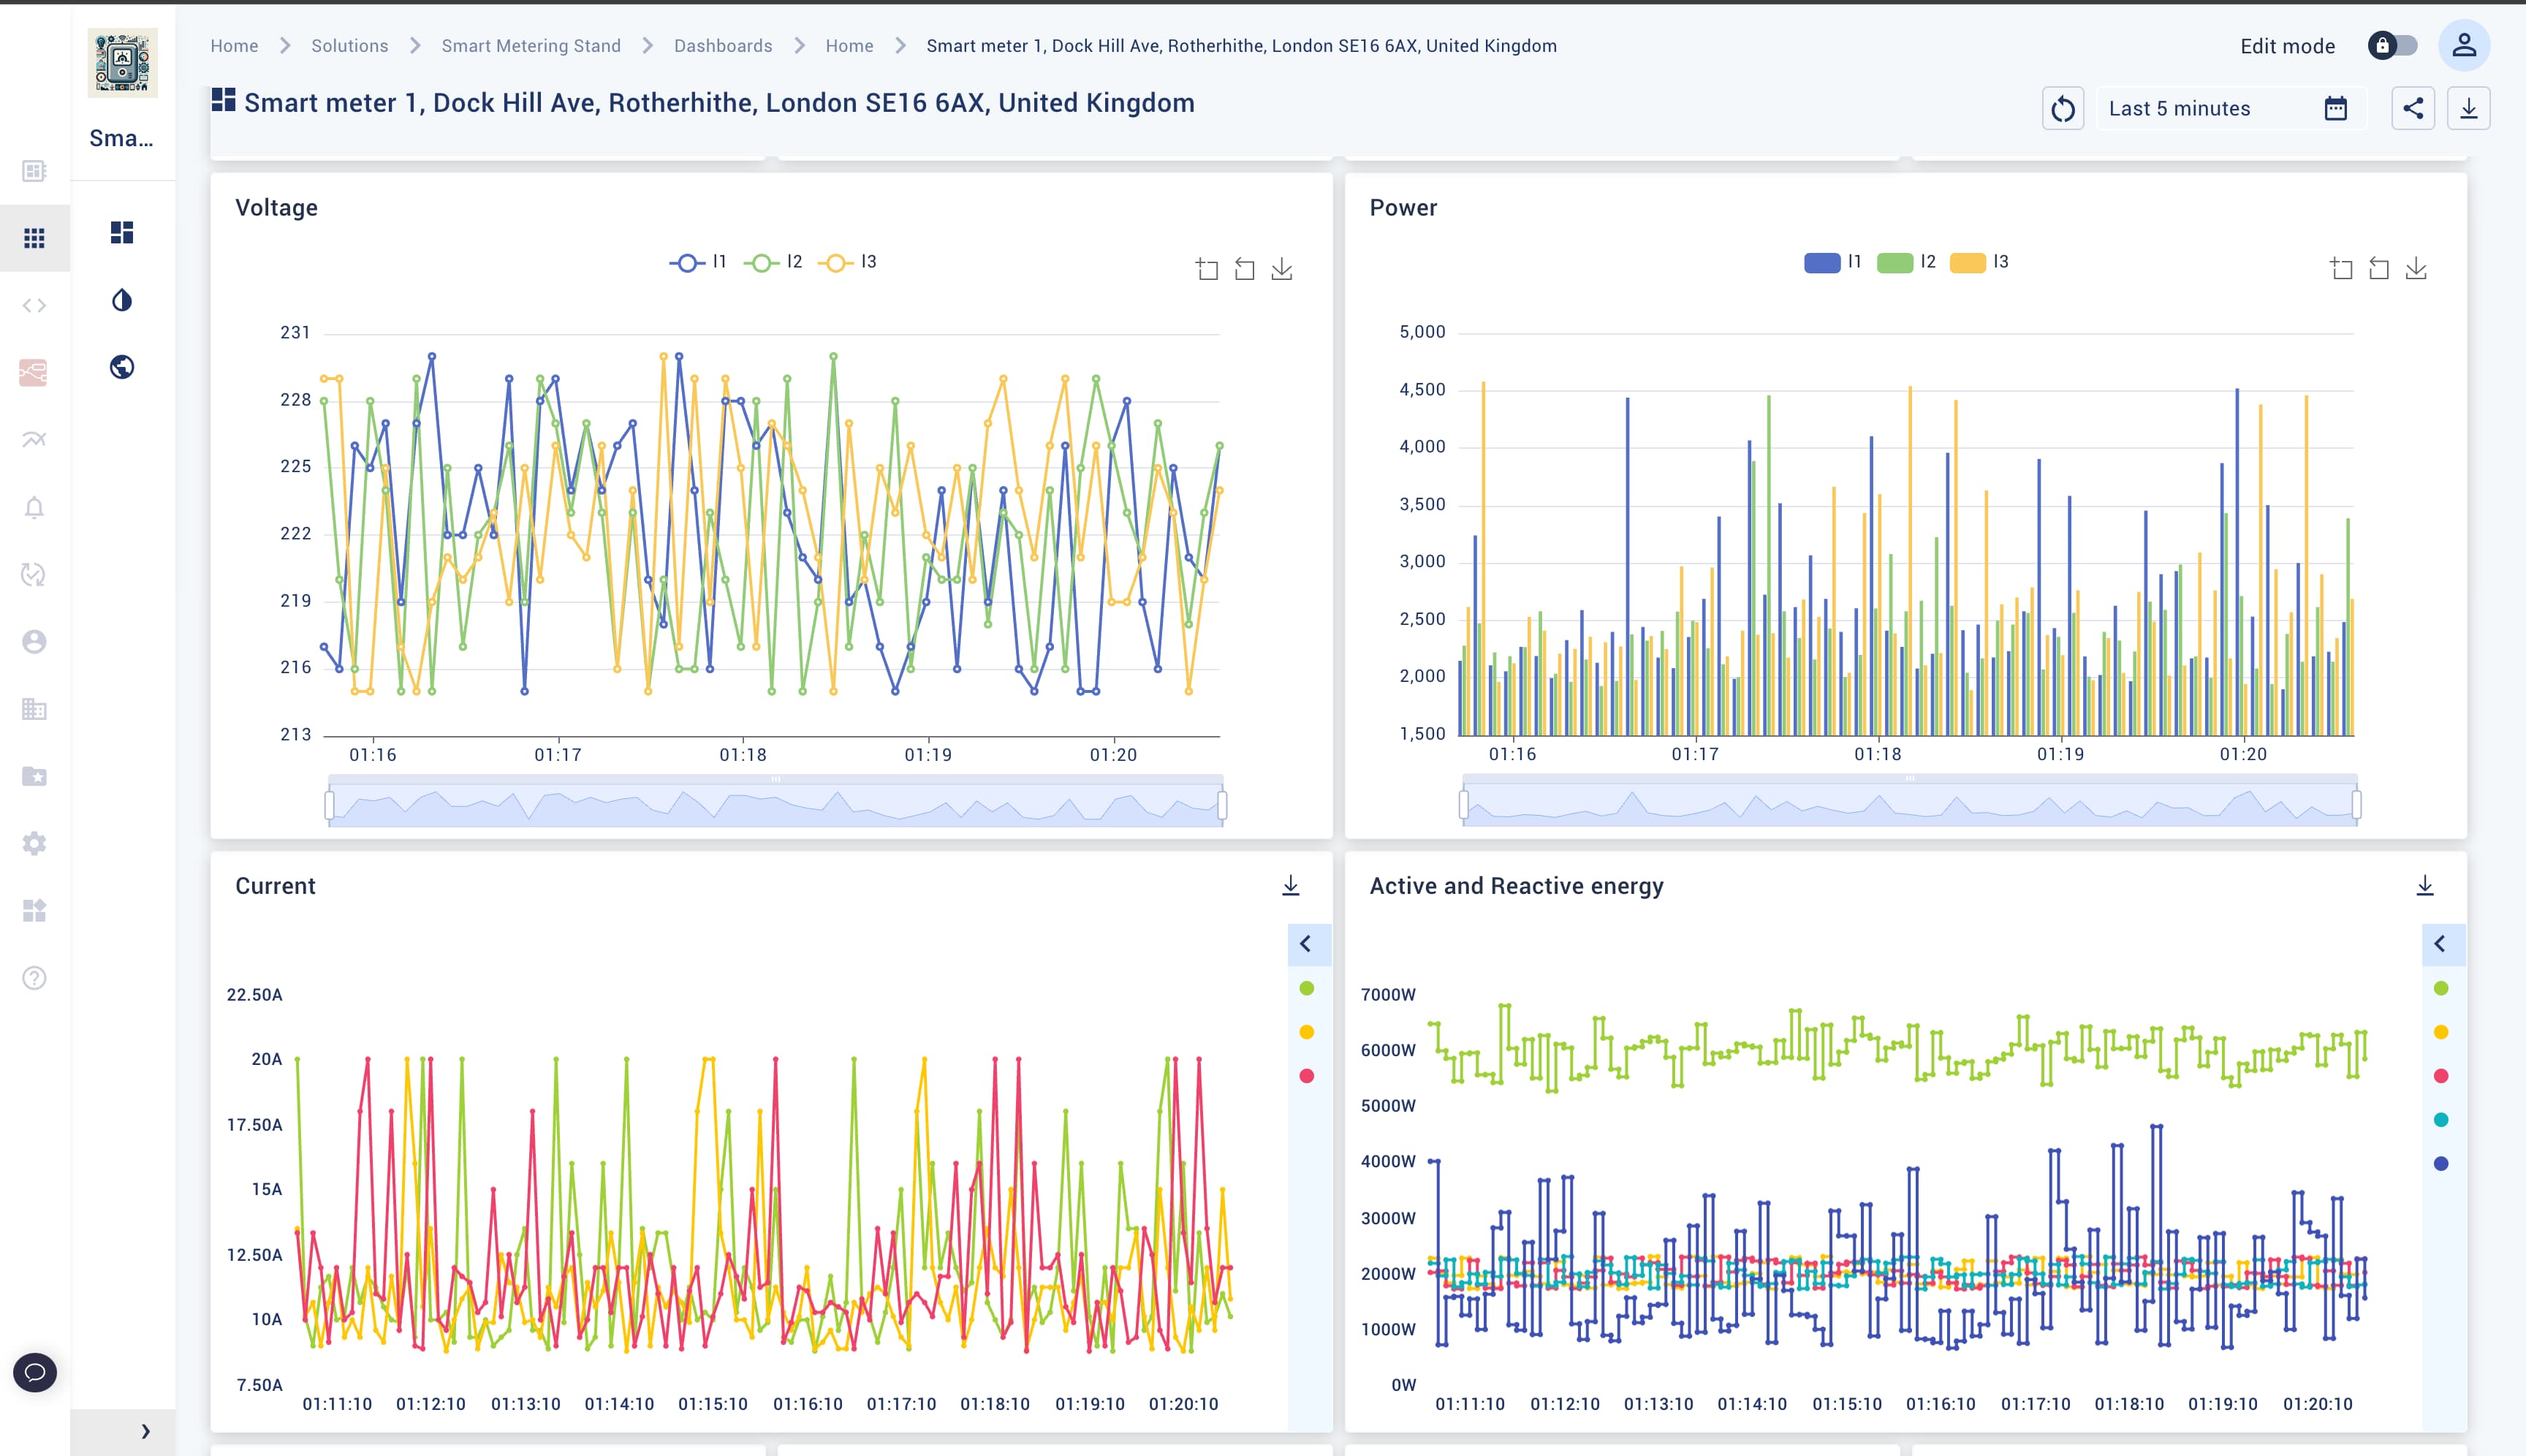Click the sync checkmark sidebar icon

point(34,574)
